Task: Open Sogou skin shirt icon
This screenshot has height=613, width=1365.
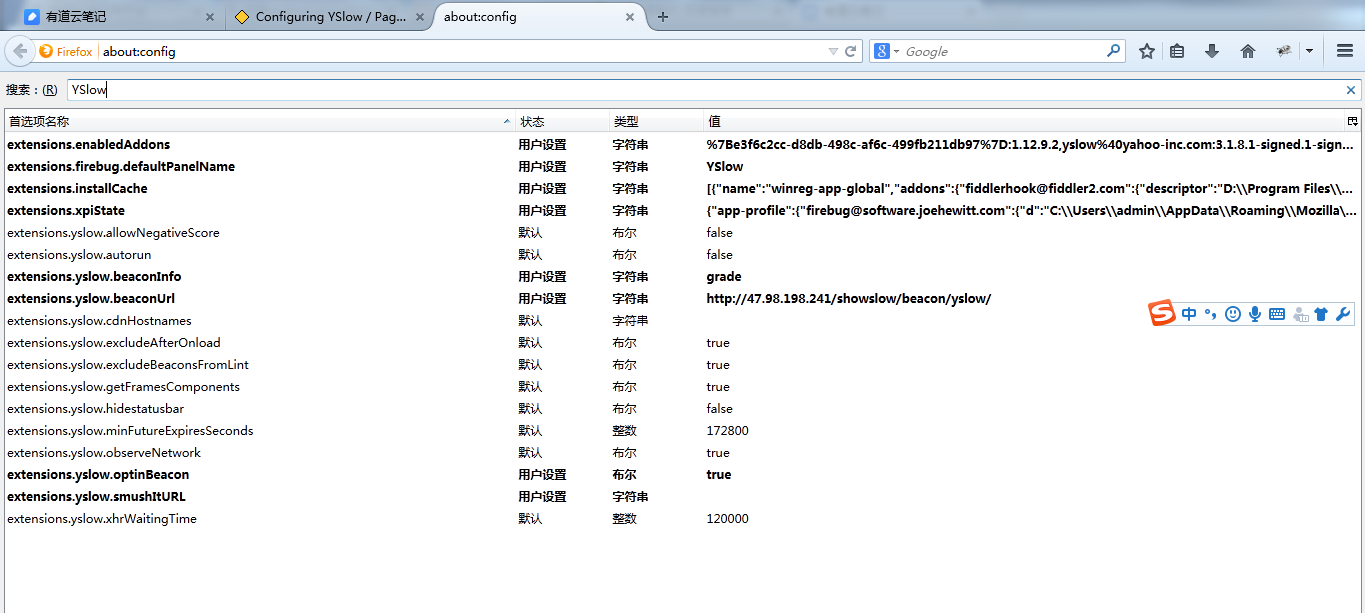Action: click(x=1321, y=314)
